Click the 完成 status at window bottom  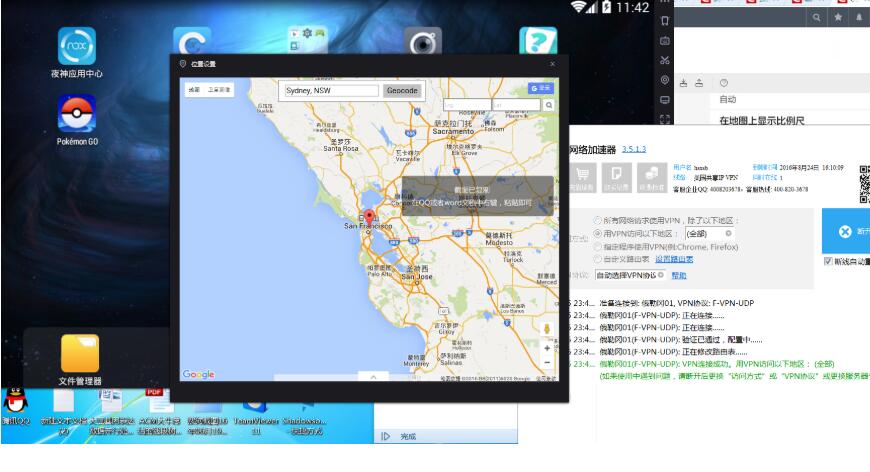coord(408,437)
